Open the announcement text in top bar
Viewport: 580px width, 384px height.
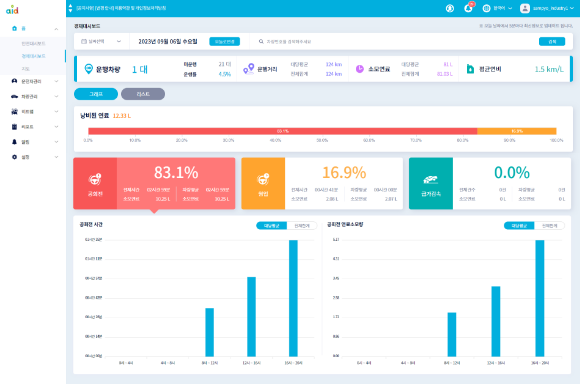(121, 8)
